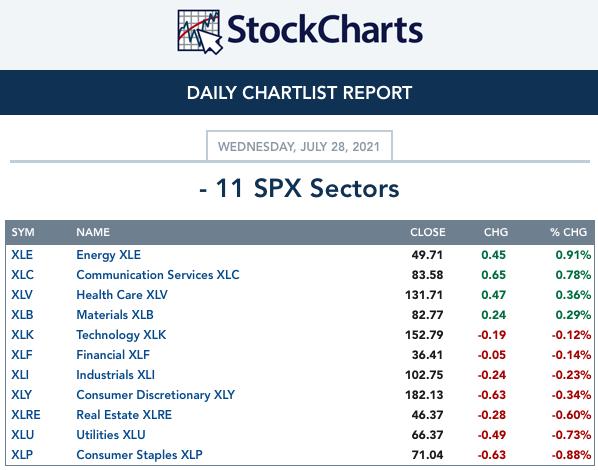The image size is (598, 470).
Task: Click the CLOSE column header
Action: click(x=428, y=232)
